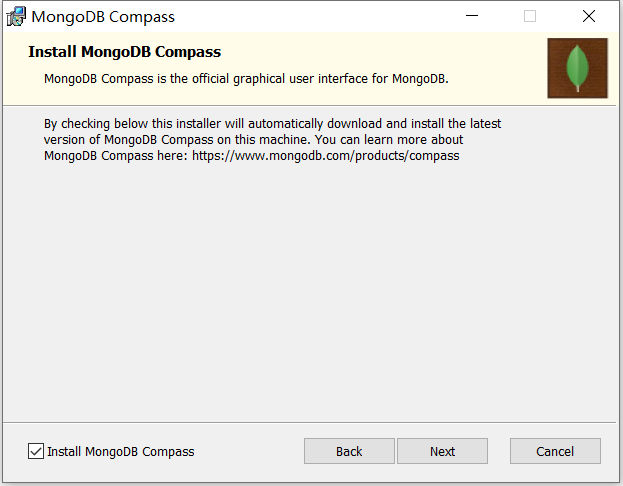Screen dimensions: 623x486
Task: Click the "Install MongoDB Compass" checkbox label text
Action: [121, 451]
